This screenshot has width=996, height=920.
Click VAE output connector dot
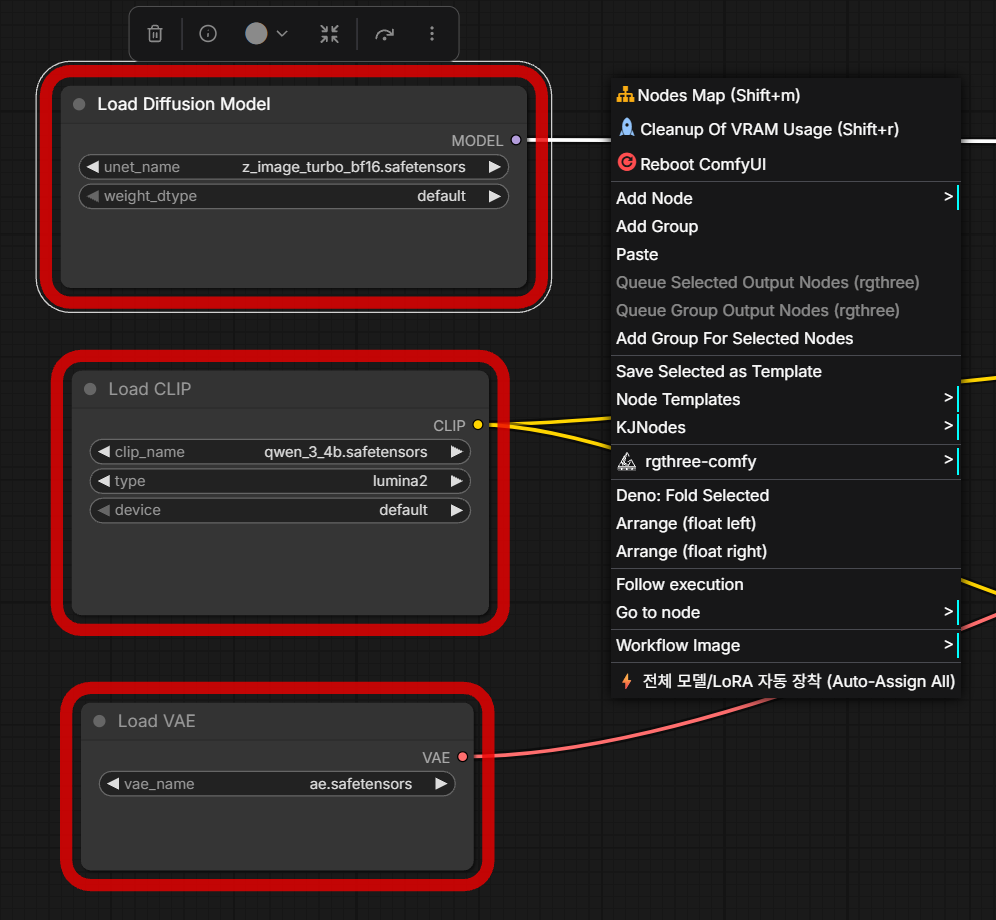click(x=462, y=757)
